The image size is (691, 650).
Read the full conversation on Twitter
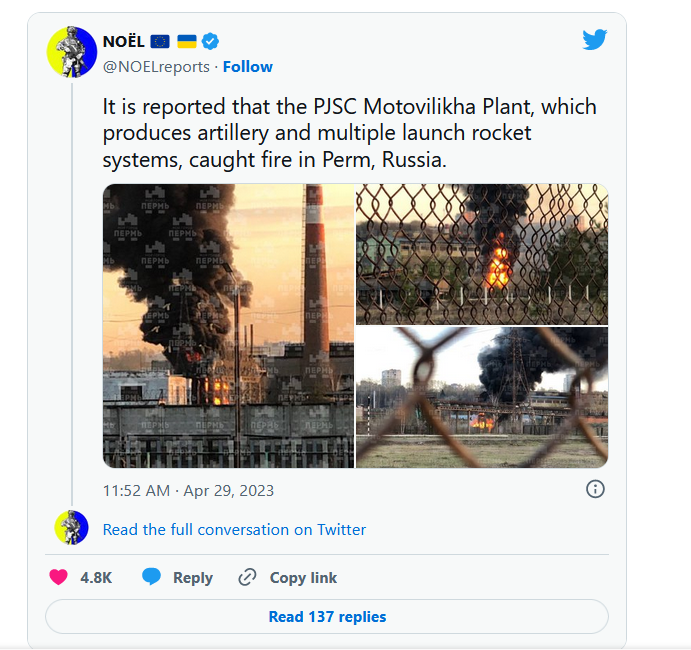point(234,529)
